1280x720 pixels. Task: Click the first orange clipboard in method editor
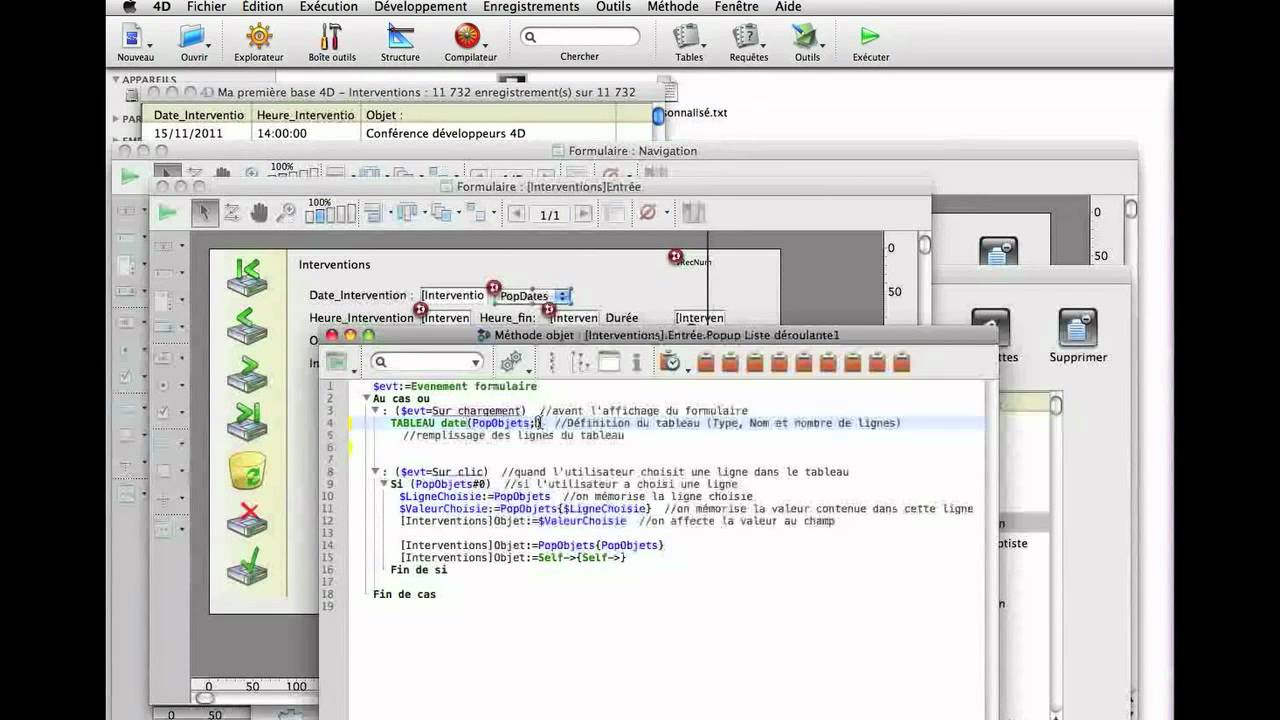706,362
